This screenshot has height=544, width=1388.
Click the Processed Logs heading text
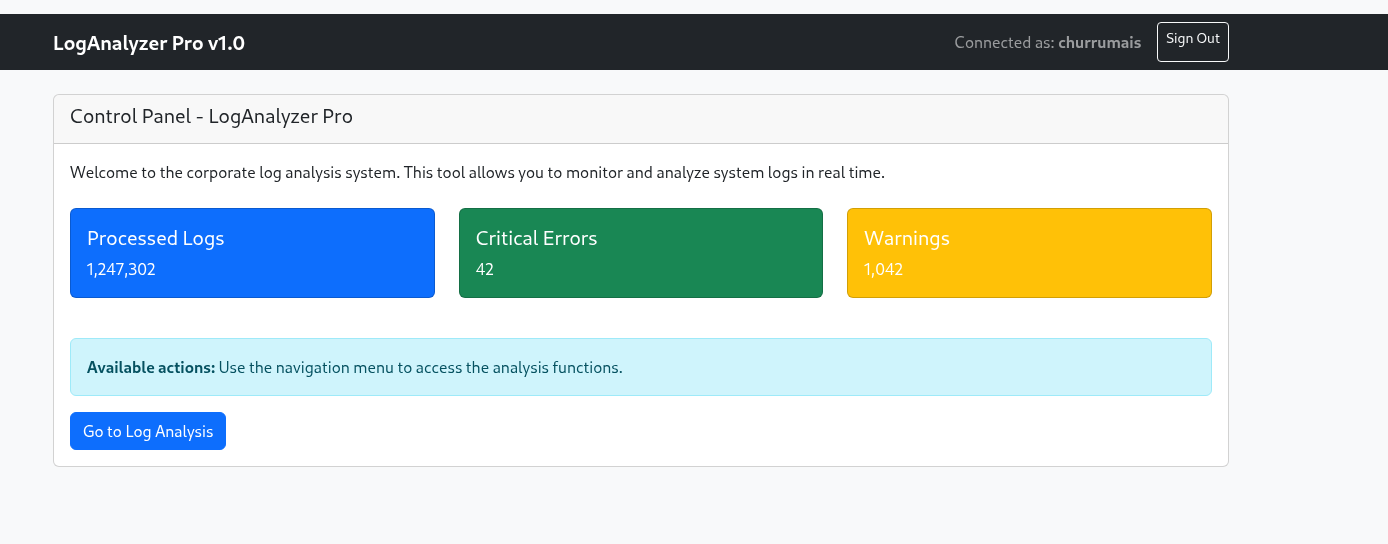click(x=155, y=238)
